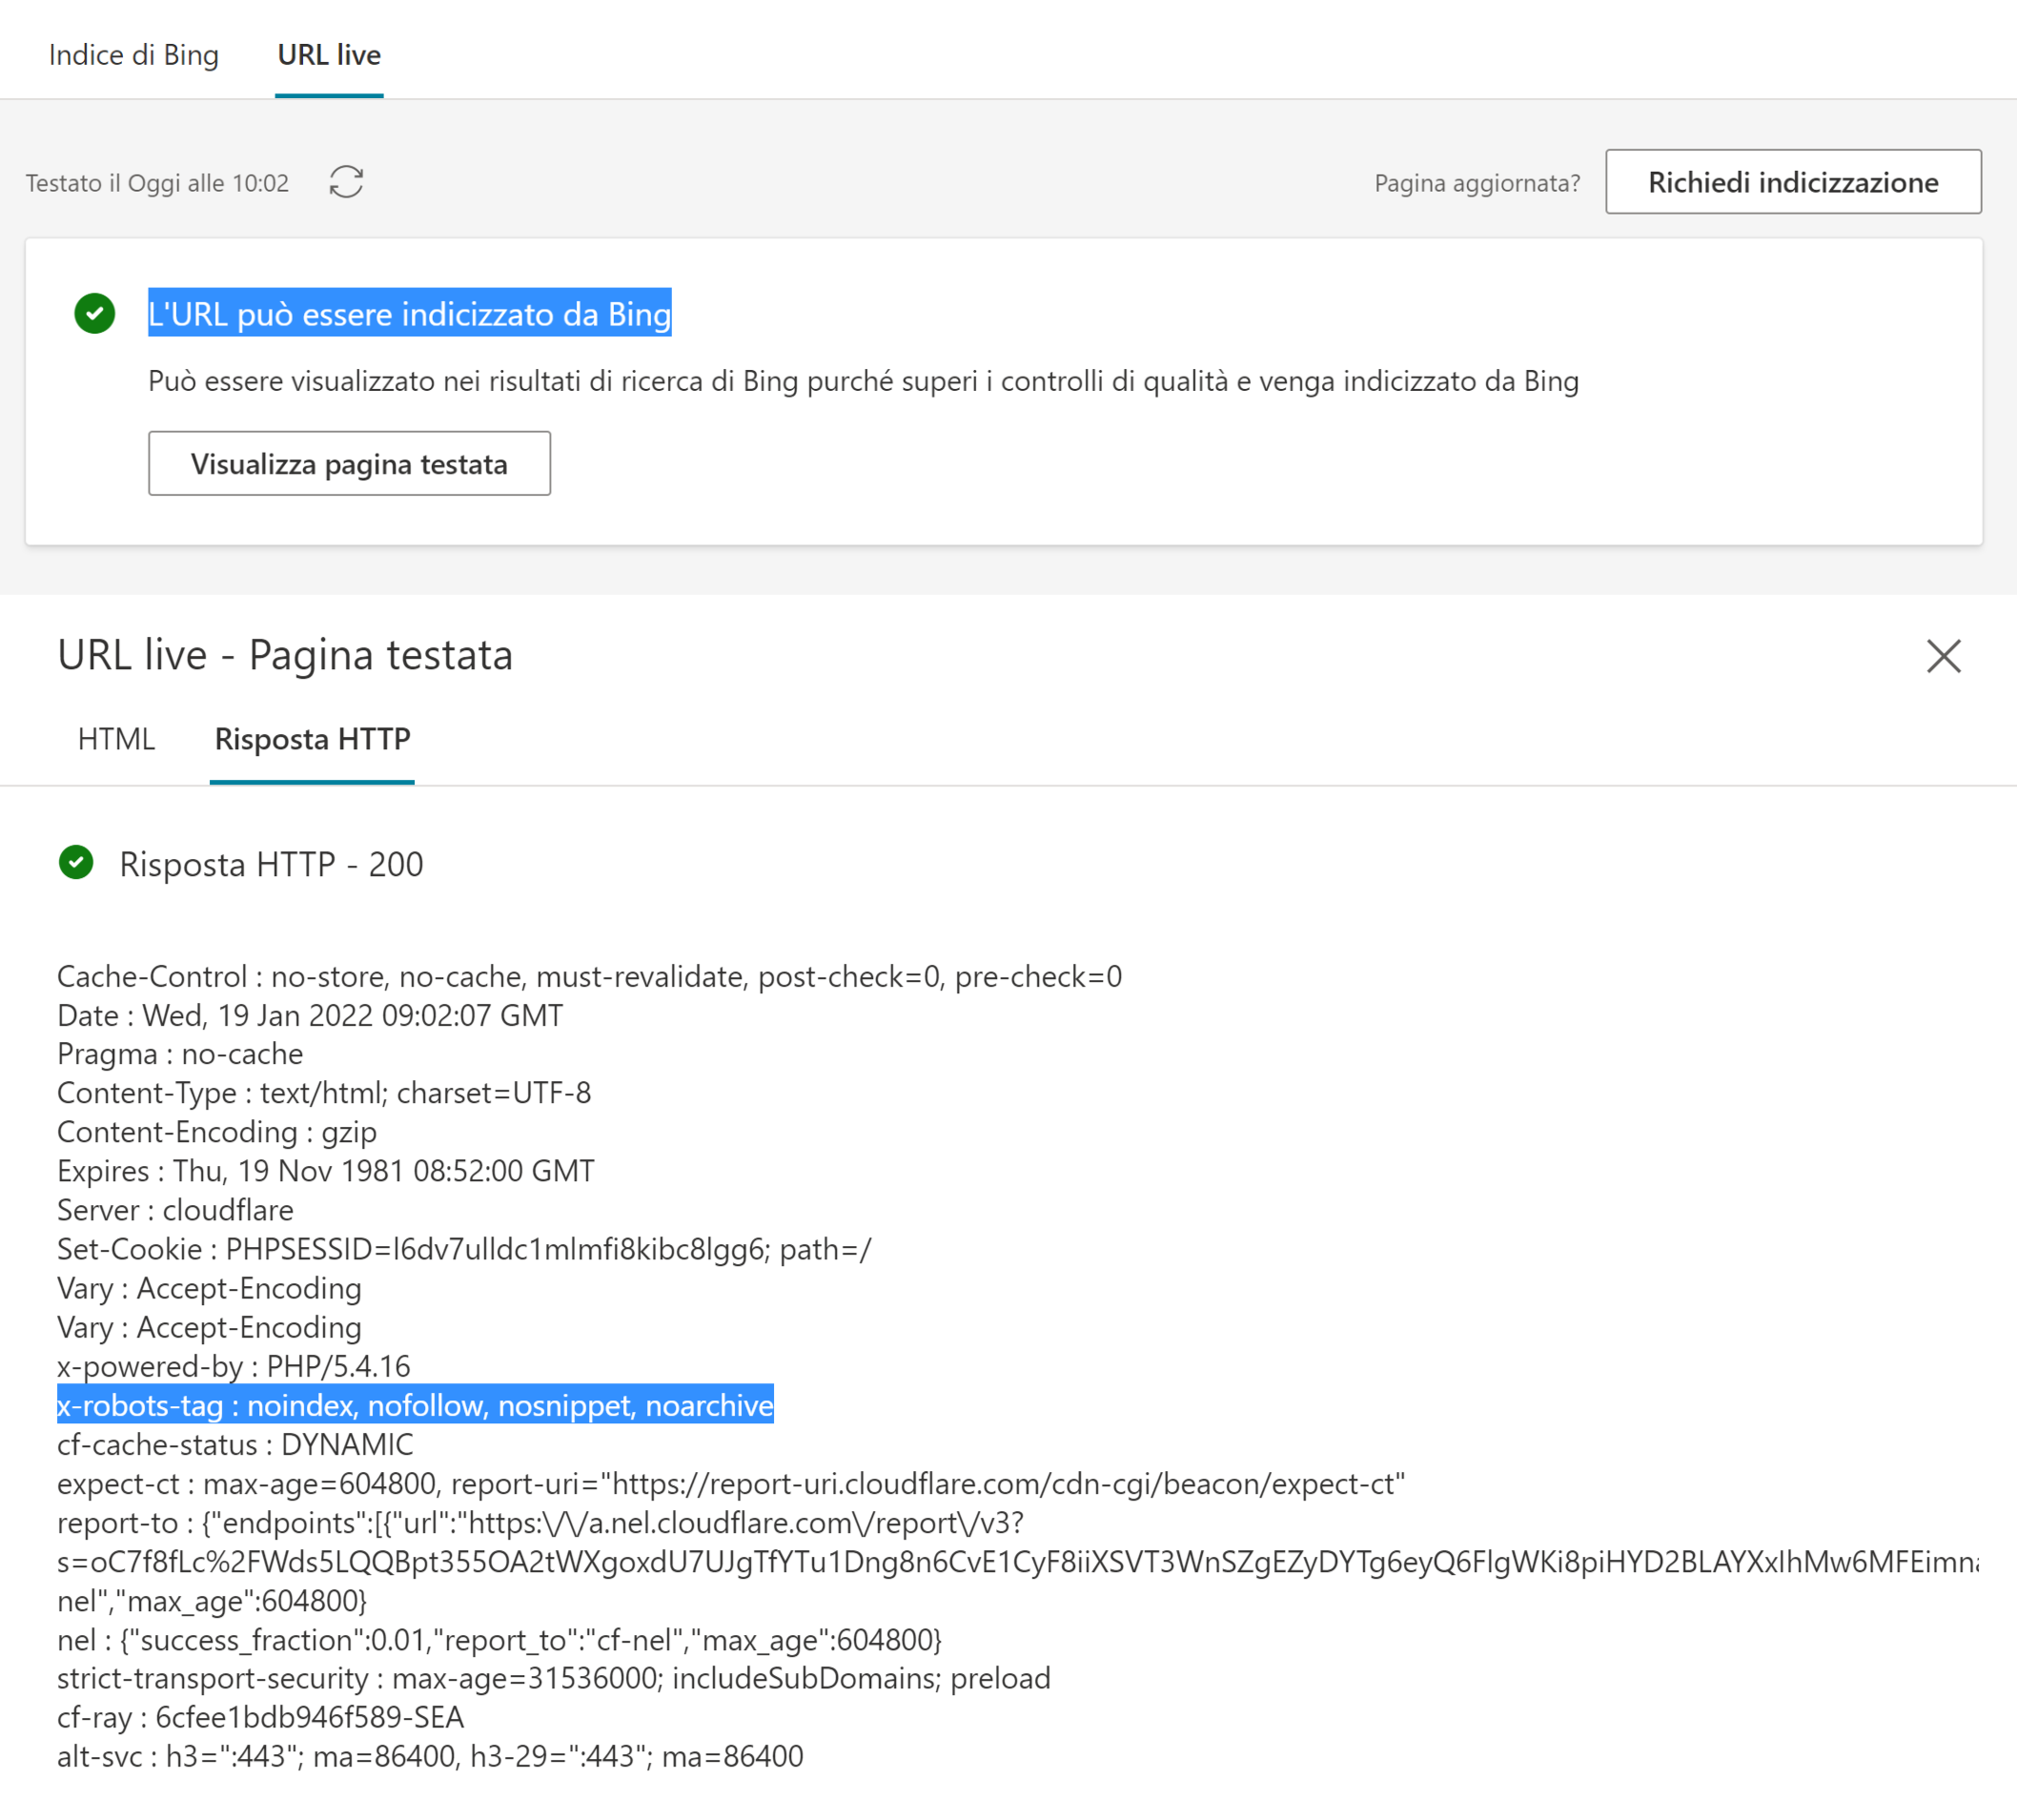Screen dimensions: 2017x1820
Task: Click the report-to endpoints header line
Action: click(x=1018, y=1561)
